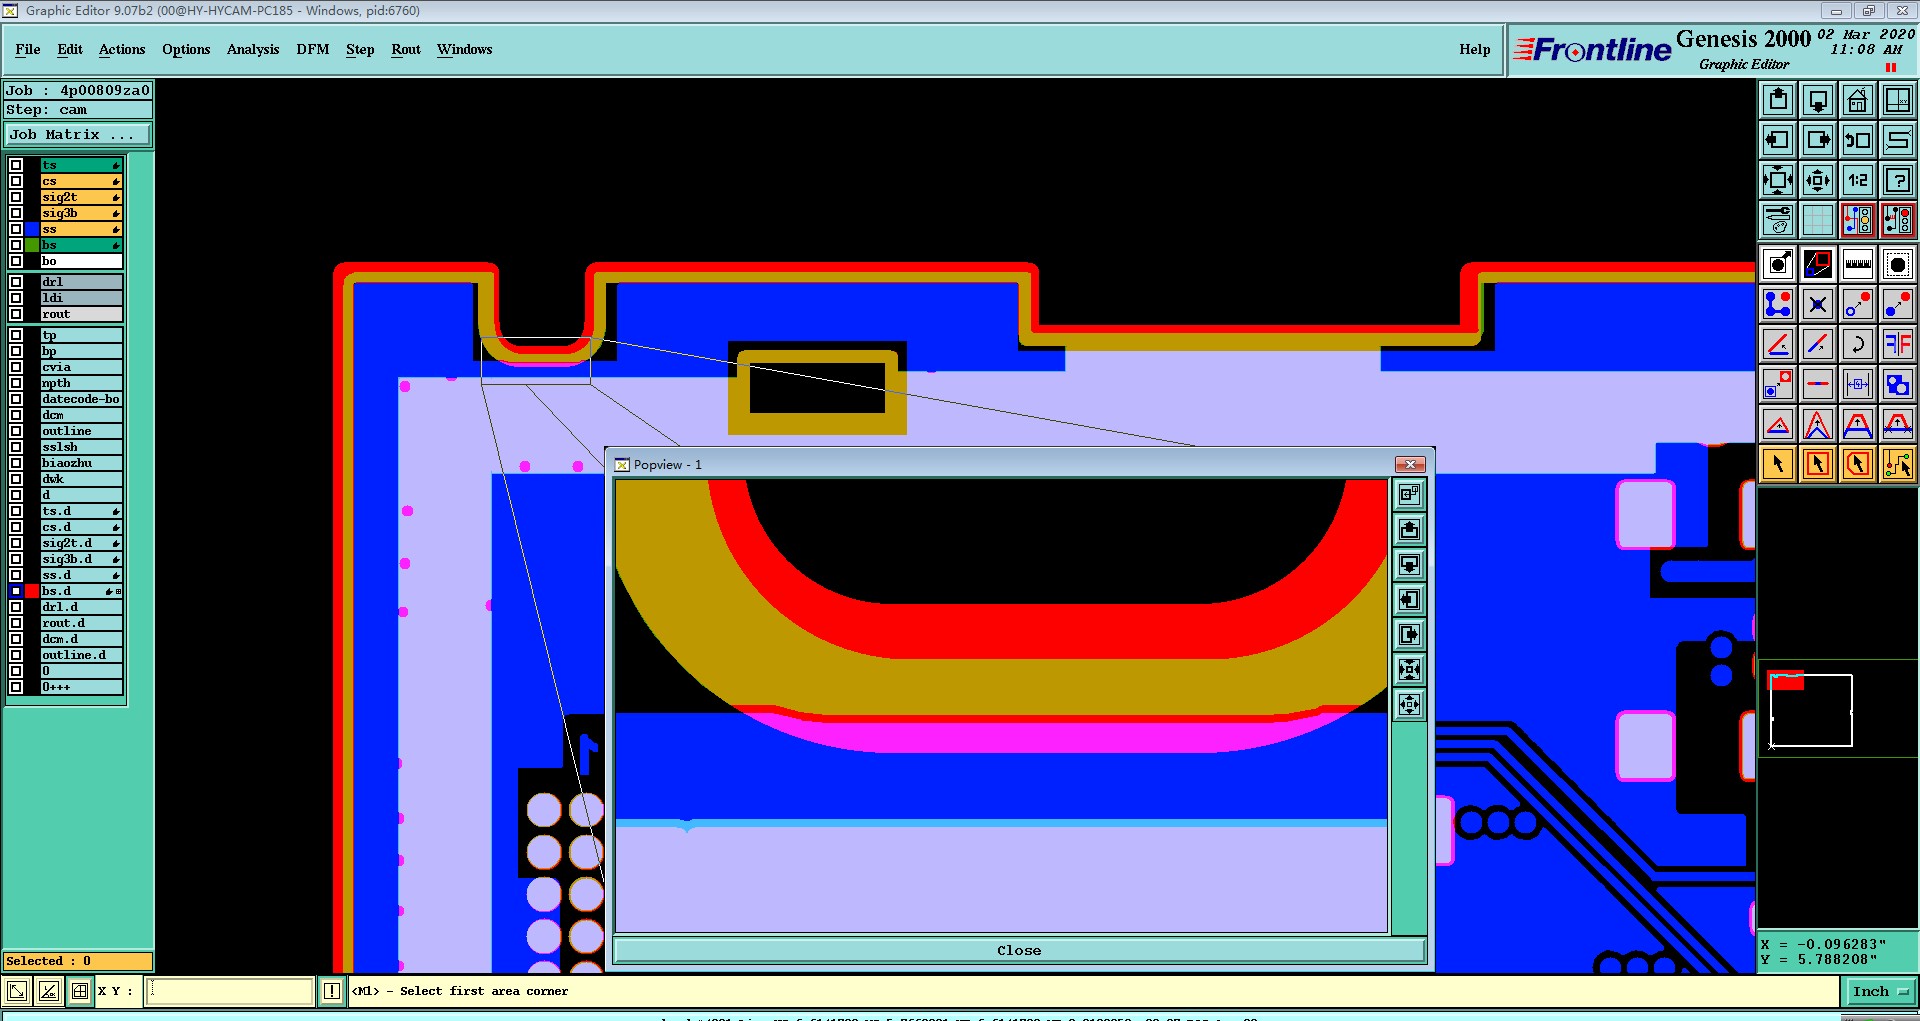Click the X Y coordinate input field
This screenshot has height=1021, width=1920.
point(231,991)
